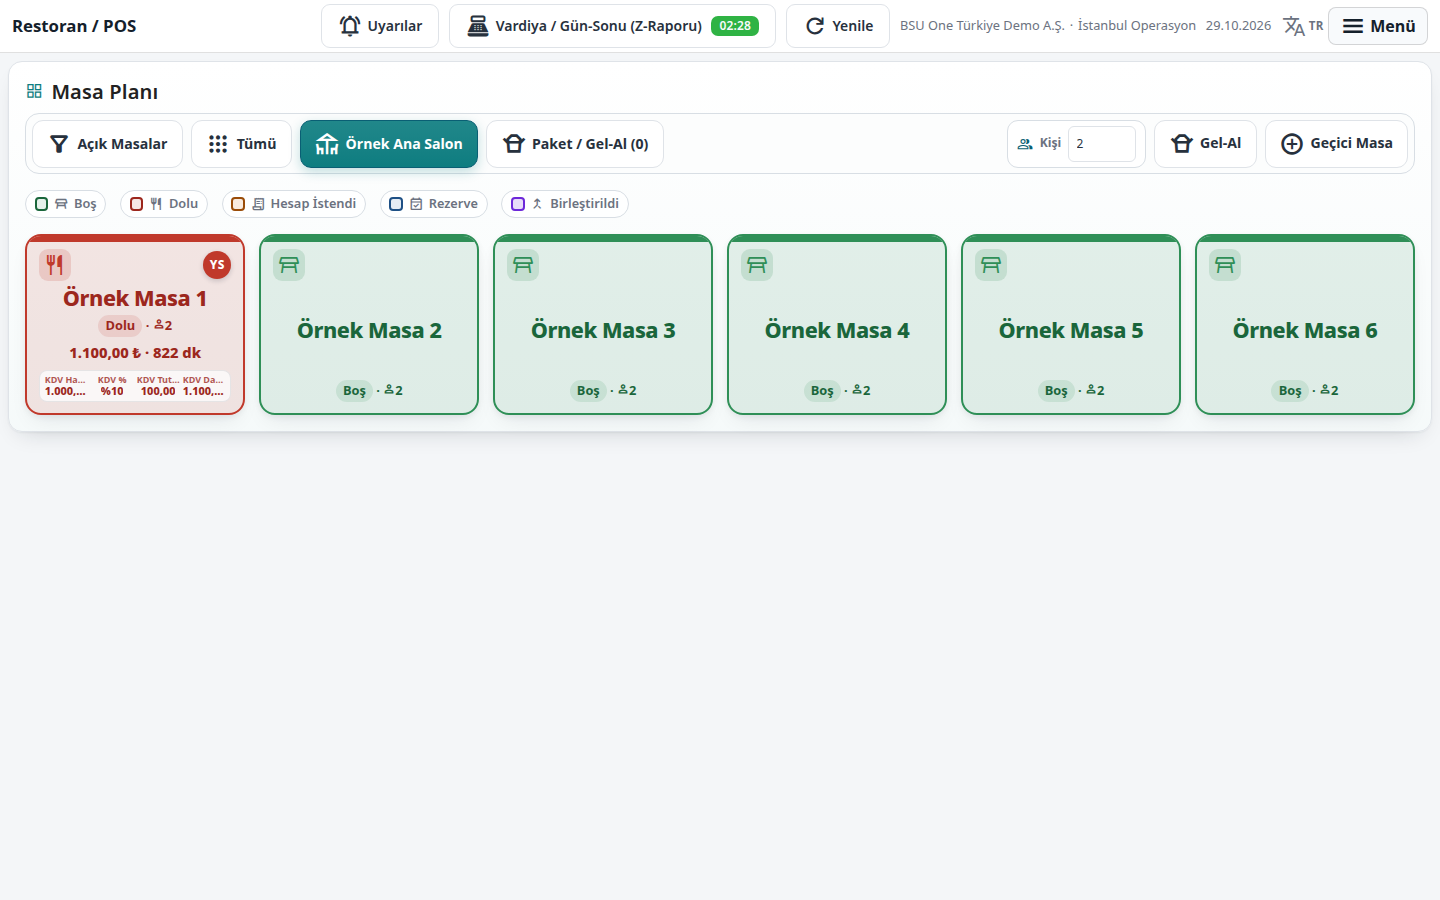Viewport: 1440px width, 900px height.
Task: Open the language translate icon next to TR
Action: (x=1294, y=26)
